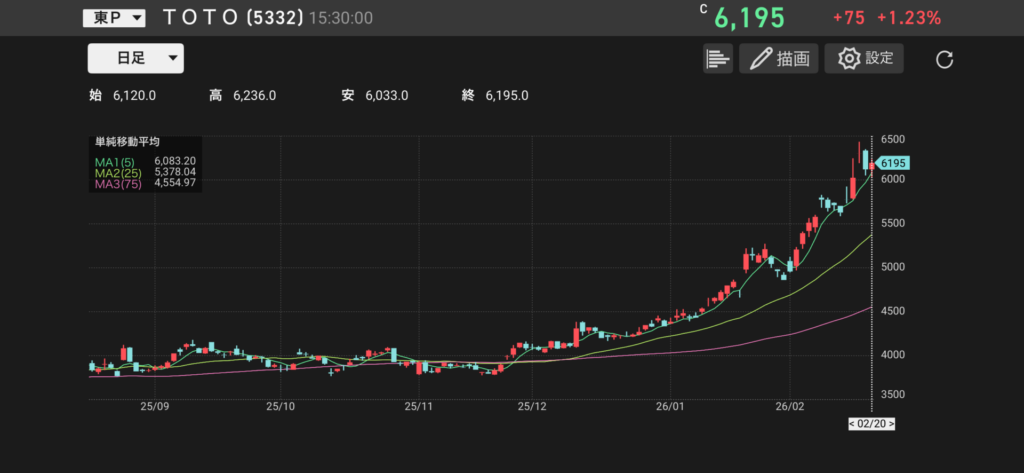The width and height of the screenshot is (1024, 473).
Task: Open 設定 gear settings
Action: coord(864,58)
